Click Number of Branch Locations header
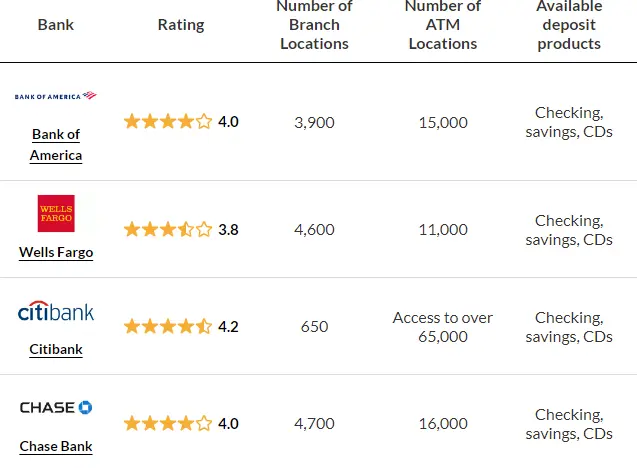Image resolution: width=637 pixels, height=469 pixels. coord(314,25)
